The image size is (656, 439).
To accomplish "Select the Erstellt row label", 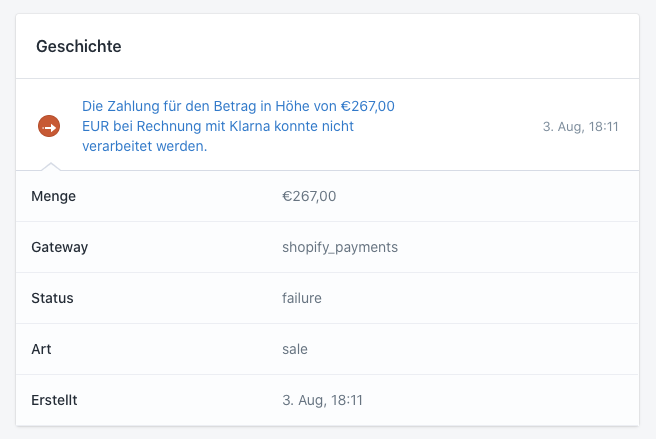I will tap(55, 400).
